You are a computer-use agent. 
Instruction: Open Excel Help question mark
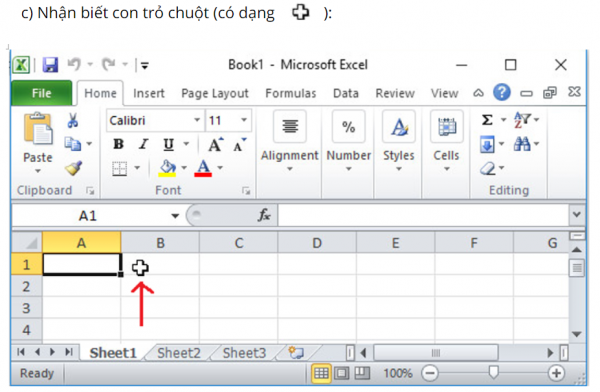[502, 93]
